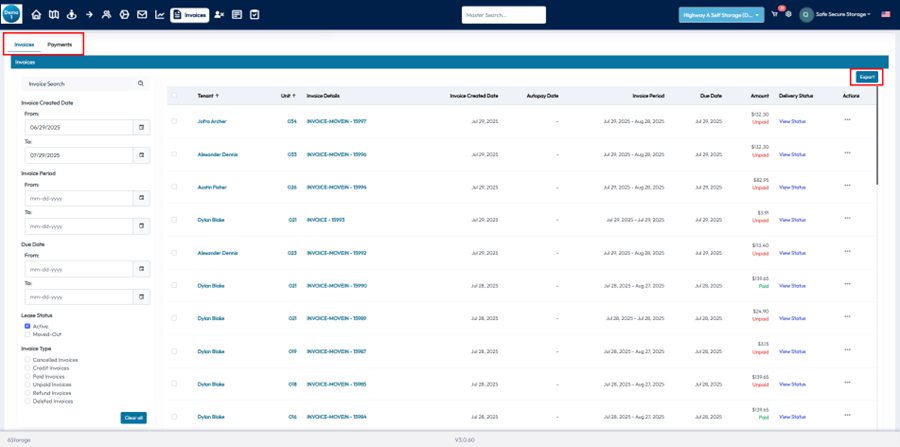
Task: Open the mail envelope icon
Action: pyautogui.click(x=142, y=15)
